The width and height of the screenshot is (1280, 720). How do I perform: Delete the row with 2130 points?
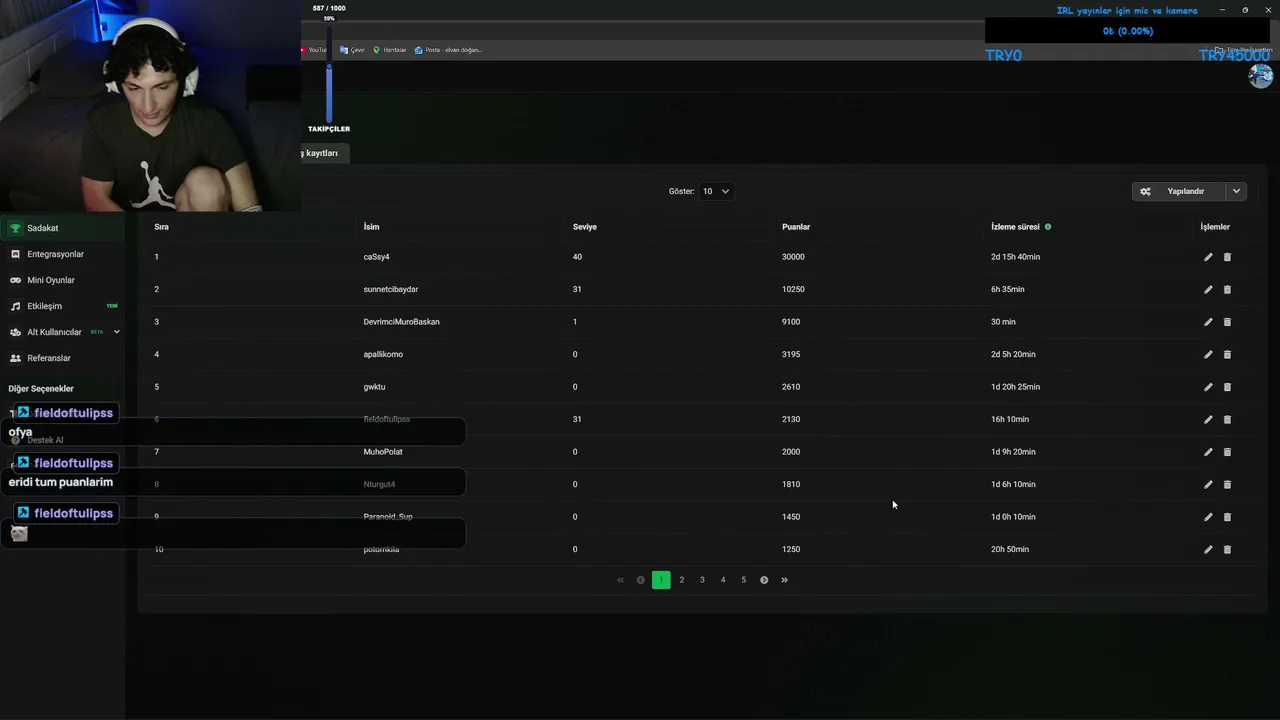tap(1227, 420)
